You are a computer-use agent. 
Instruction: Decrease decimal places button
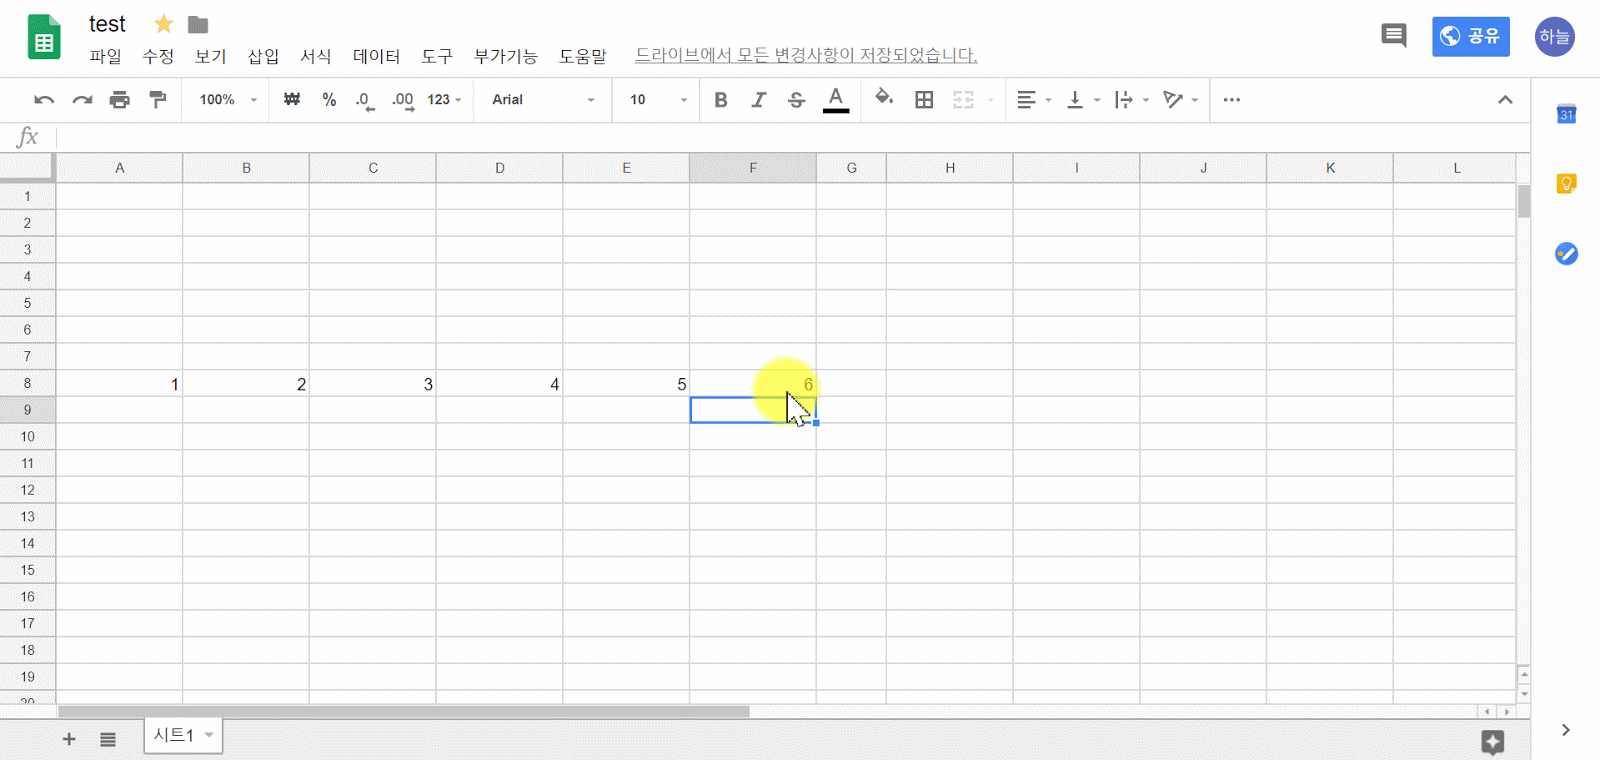pos(365,100)
